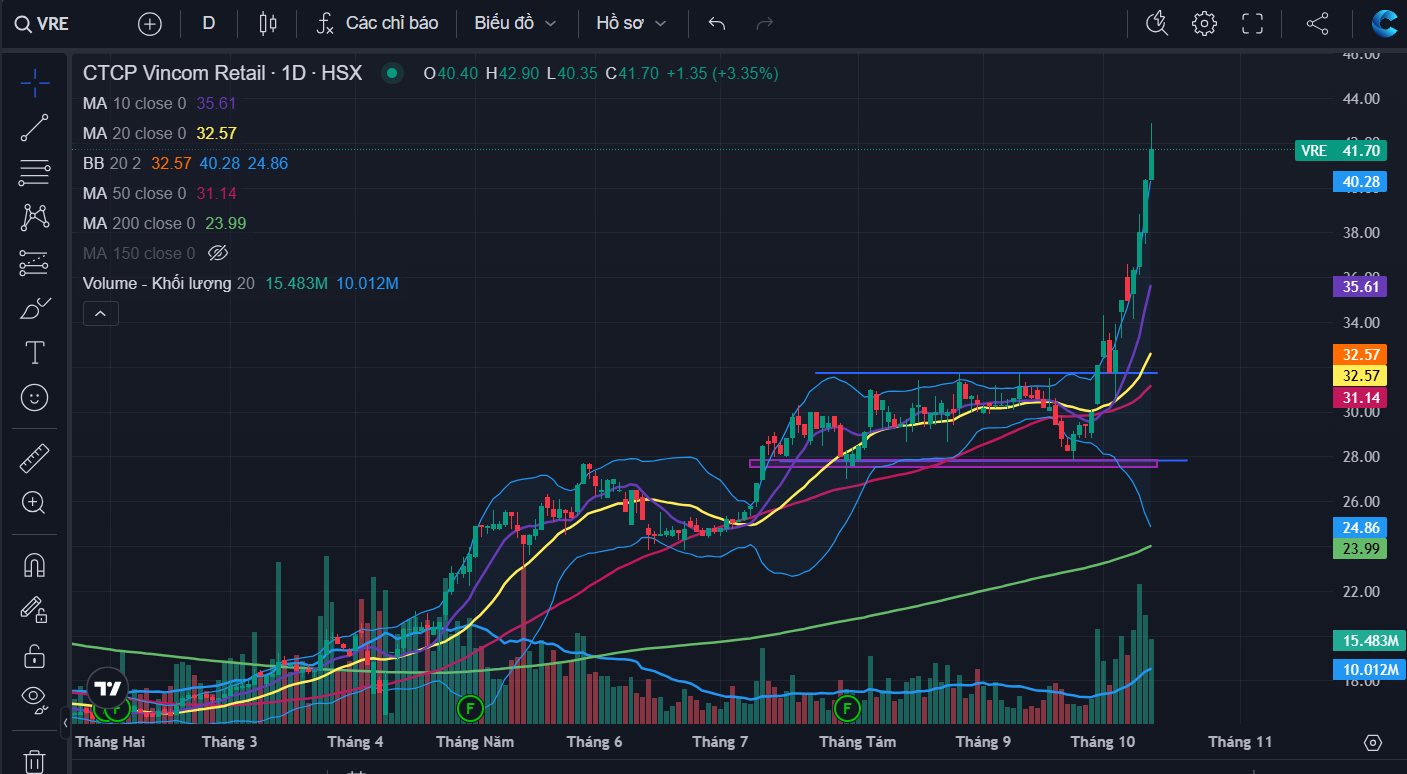Open the time axis settings gear
Screen dimensions: 1407x774
click(x=1373, y=742)
